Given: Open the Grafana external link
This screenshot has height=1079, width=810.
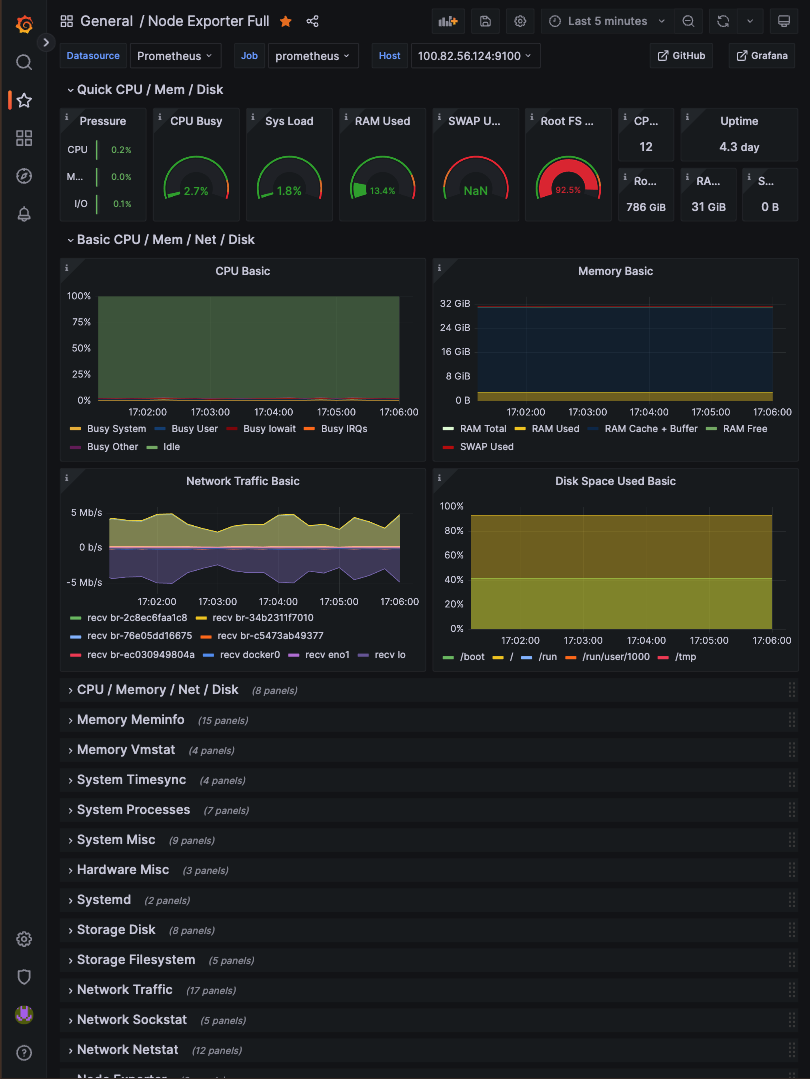Looking at the screenshot, I should [762, 56].
